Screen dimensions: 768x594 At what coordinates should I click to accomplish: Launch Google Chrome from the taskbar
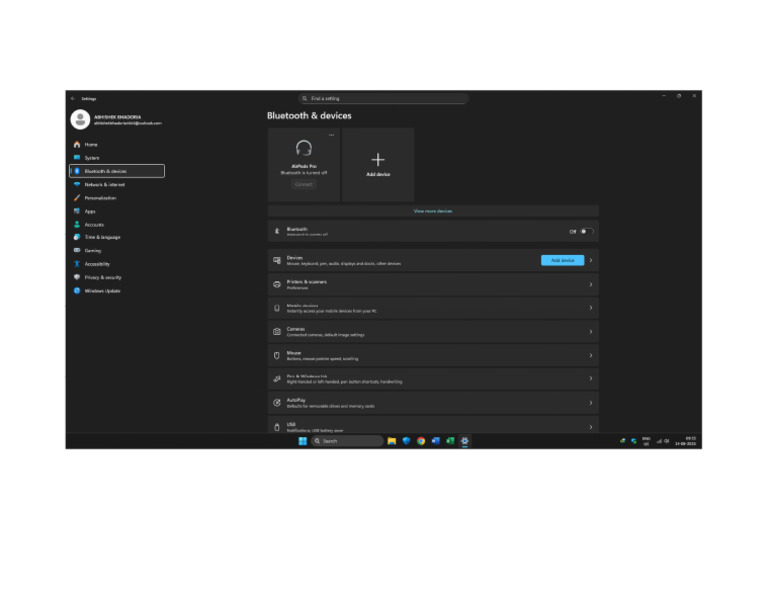[421, 441]
